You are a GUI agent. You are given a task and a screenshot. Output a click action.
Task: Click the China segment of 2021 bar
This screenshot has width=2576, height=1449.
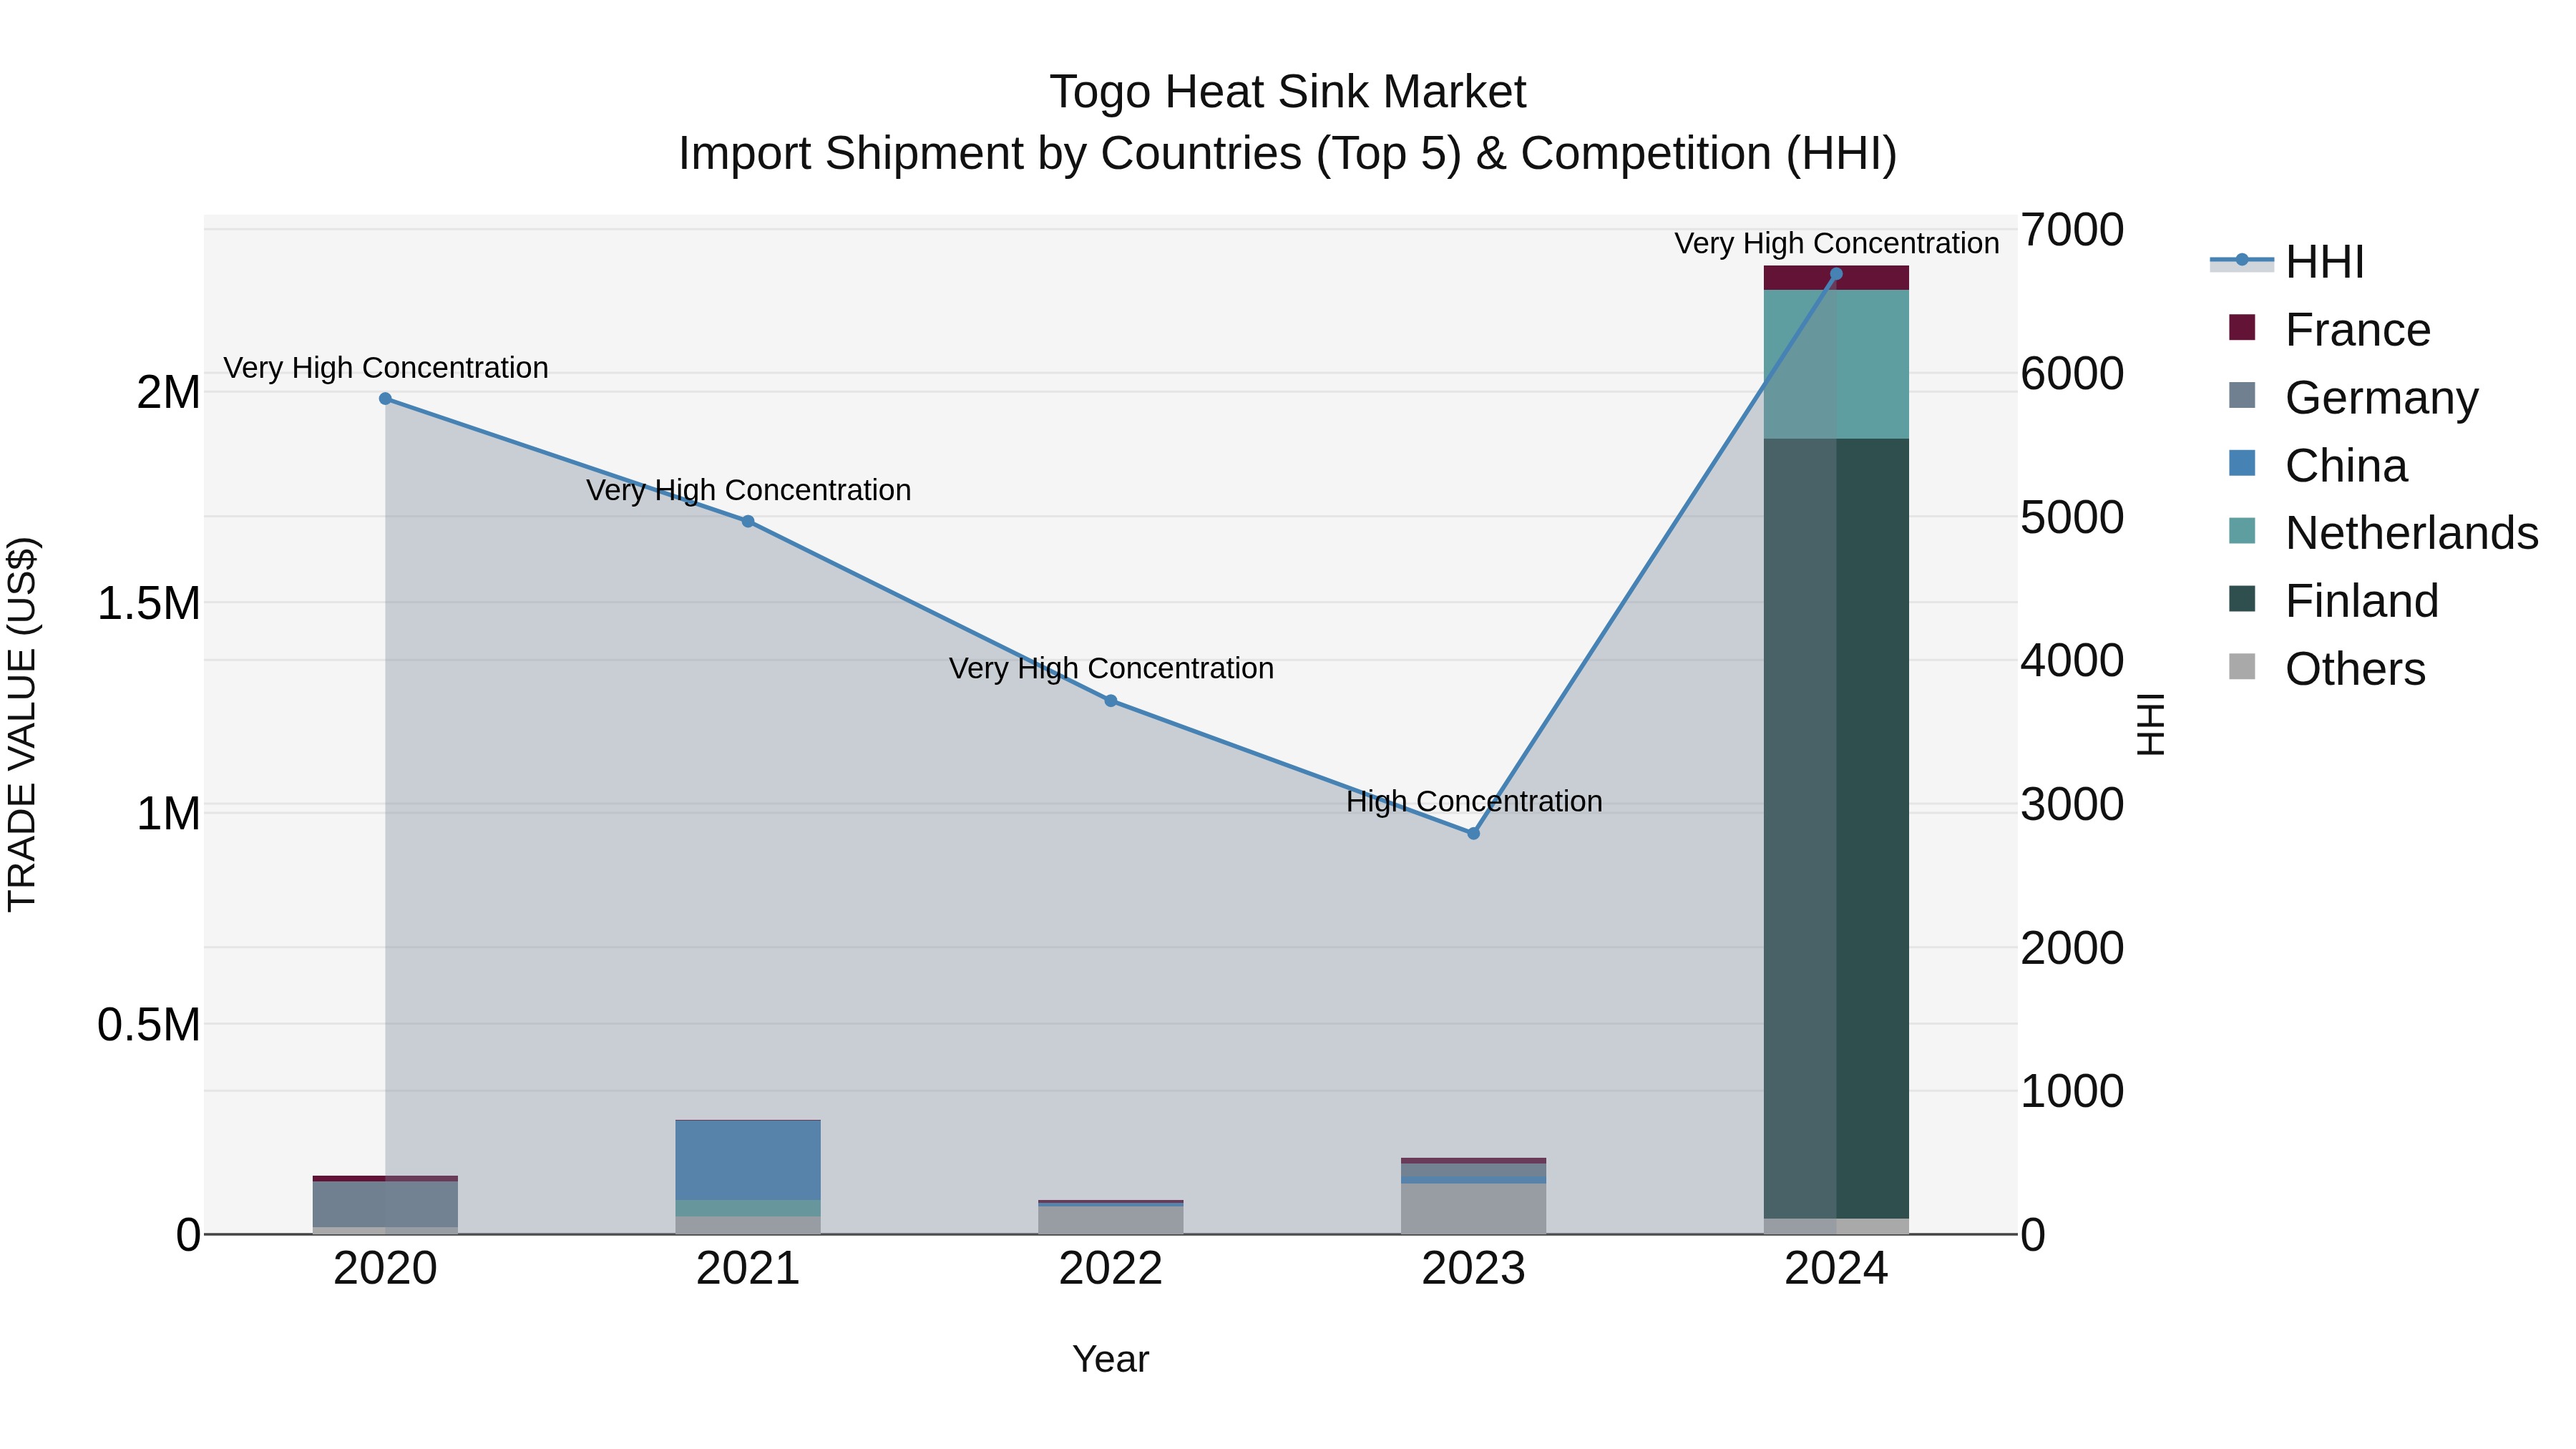(748, 1160)
